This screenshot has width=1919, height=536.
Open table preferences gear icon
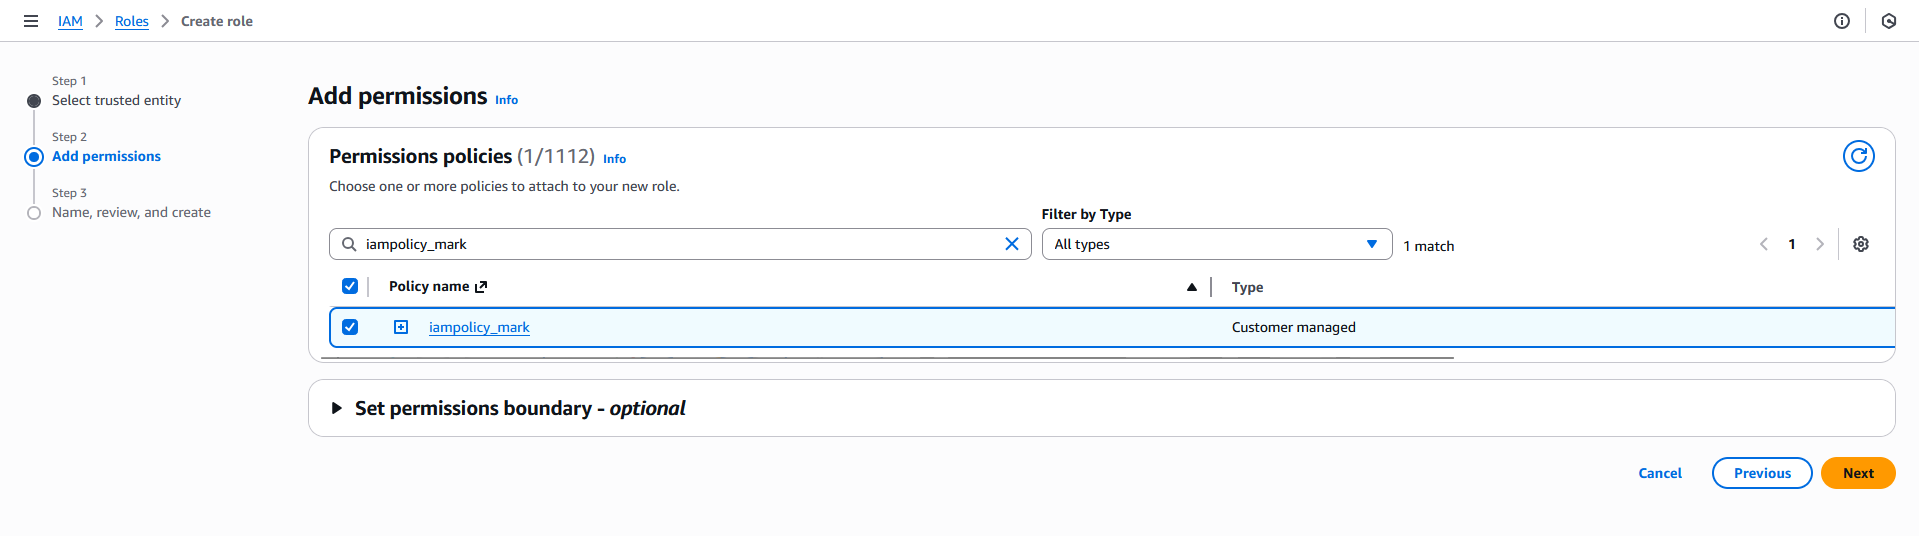(1861, 244)
